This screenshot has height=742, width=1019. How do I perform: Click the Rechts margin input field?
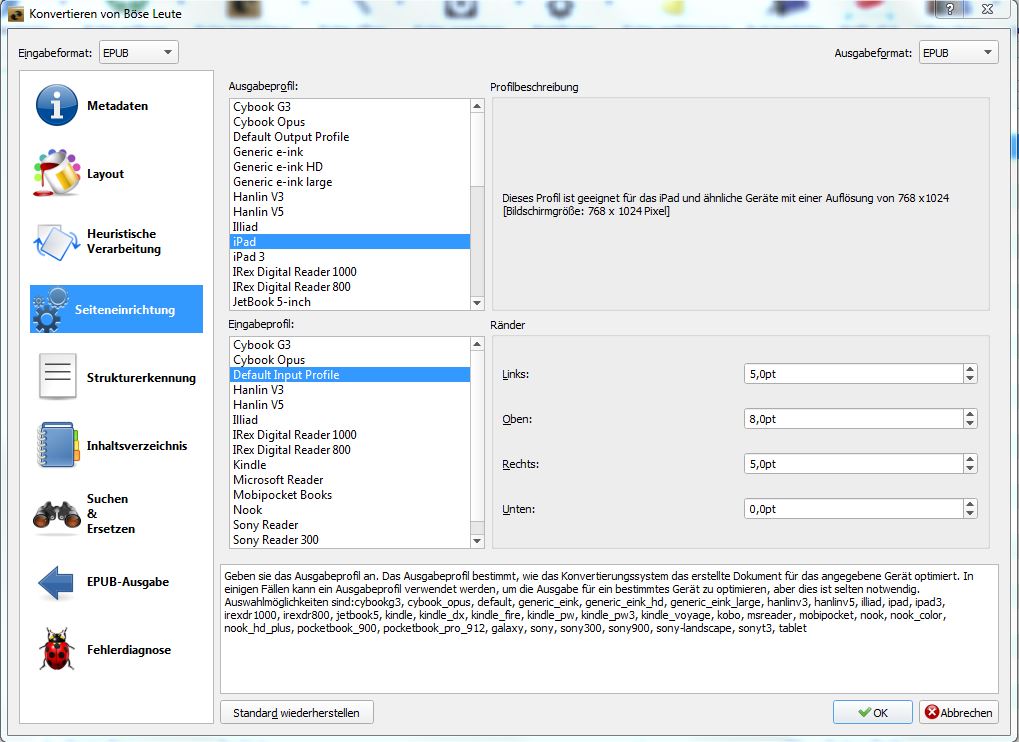[x=853, y=464]
